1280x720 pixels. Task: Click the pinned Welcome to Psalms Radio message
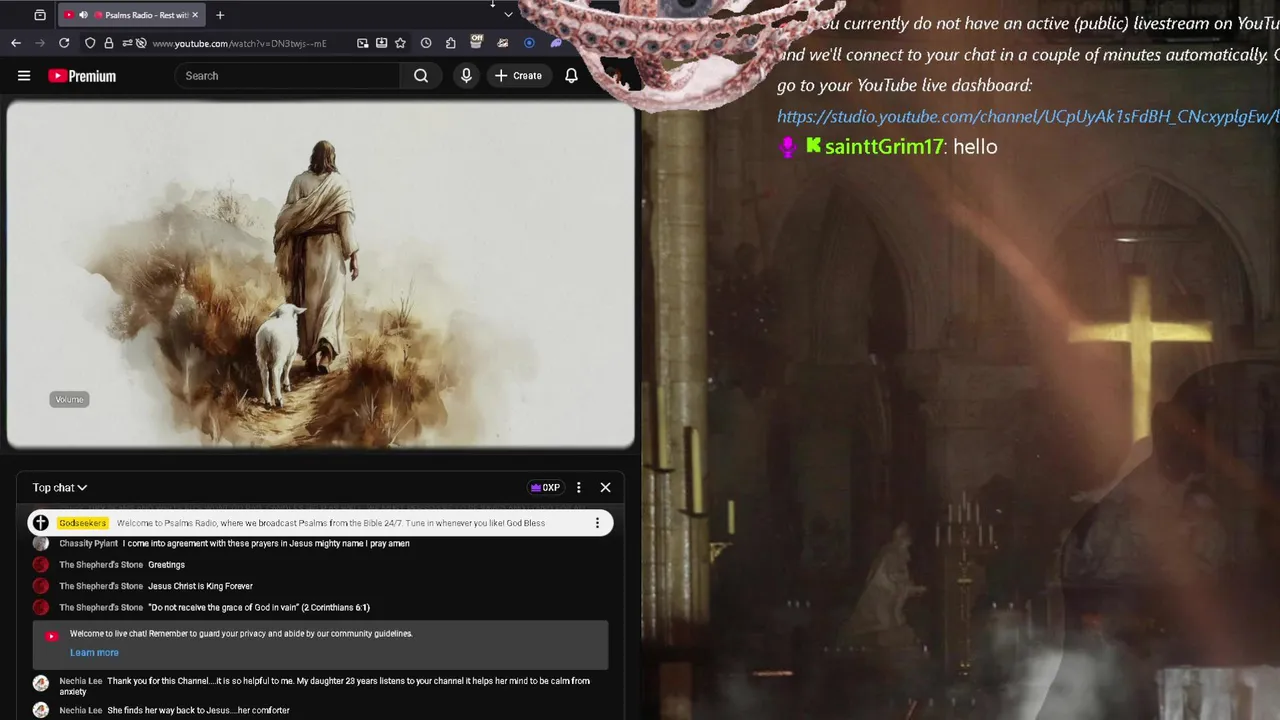(331, 523)
